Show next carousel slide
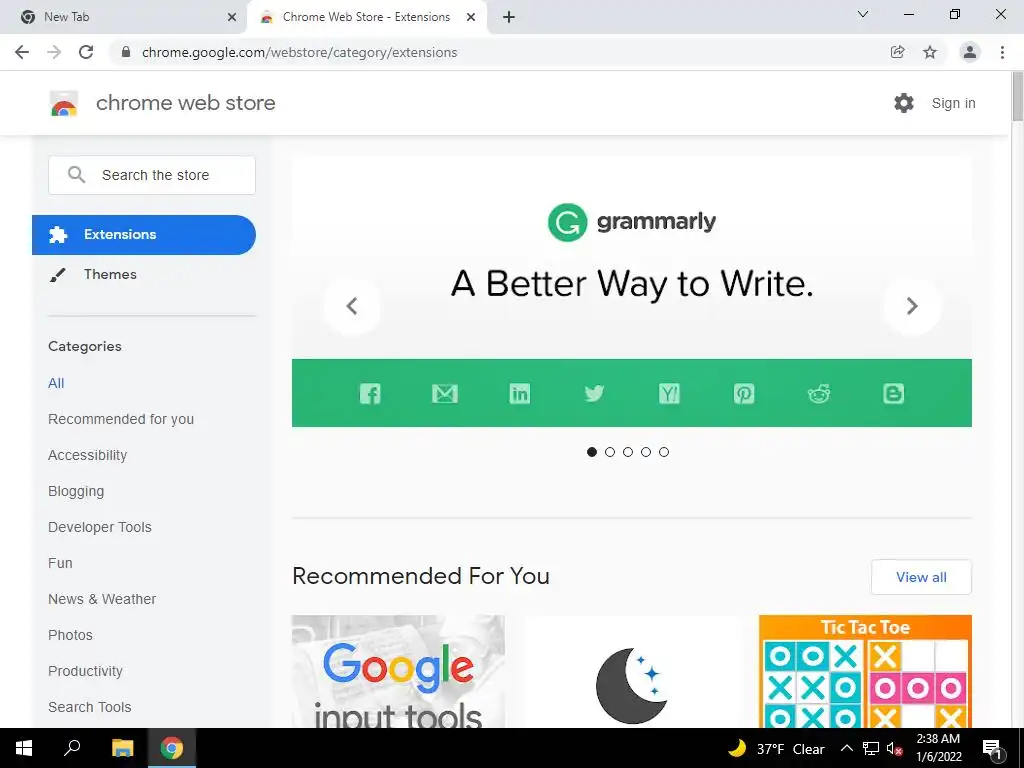 (x=912, y=306)
